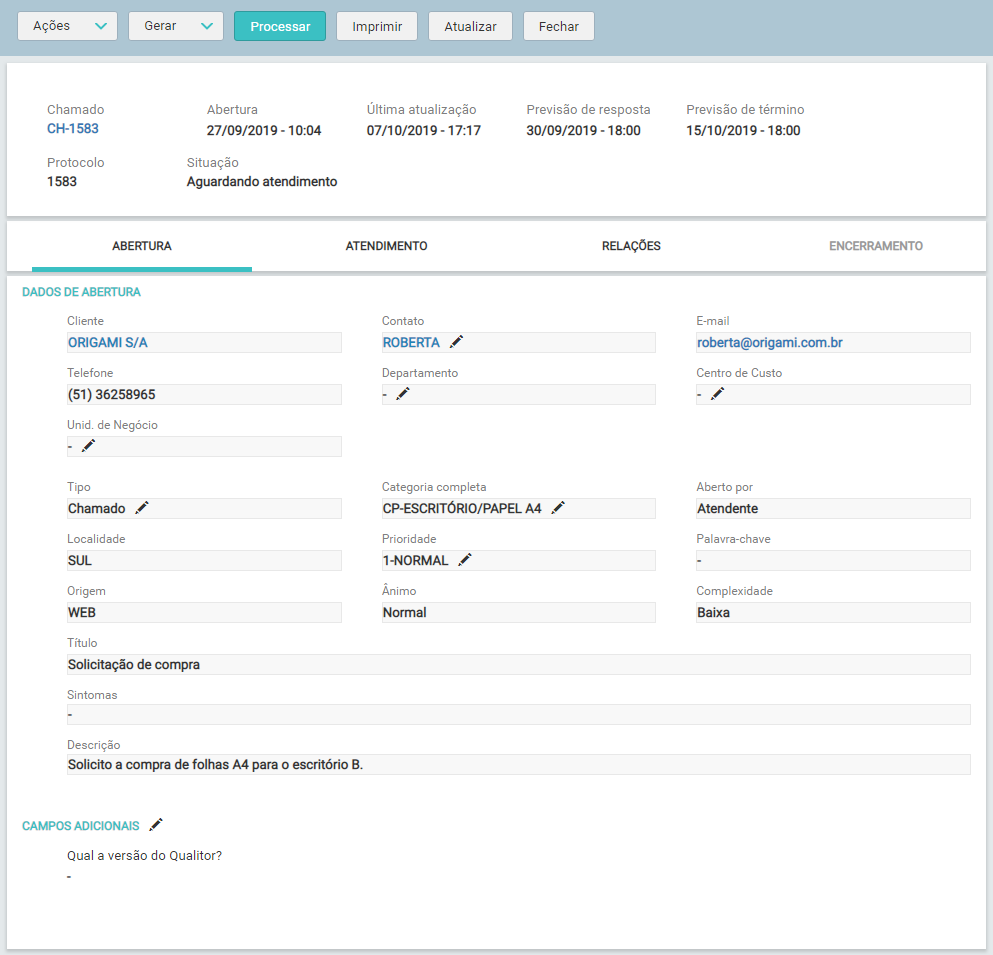993x955 pixels.
Task: Click Abertura date 27/09/2019 - 10:04
Action: [x=263, y=130]
